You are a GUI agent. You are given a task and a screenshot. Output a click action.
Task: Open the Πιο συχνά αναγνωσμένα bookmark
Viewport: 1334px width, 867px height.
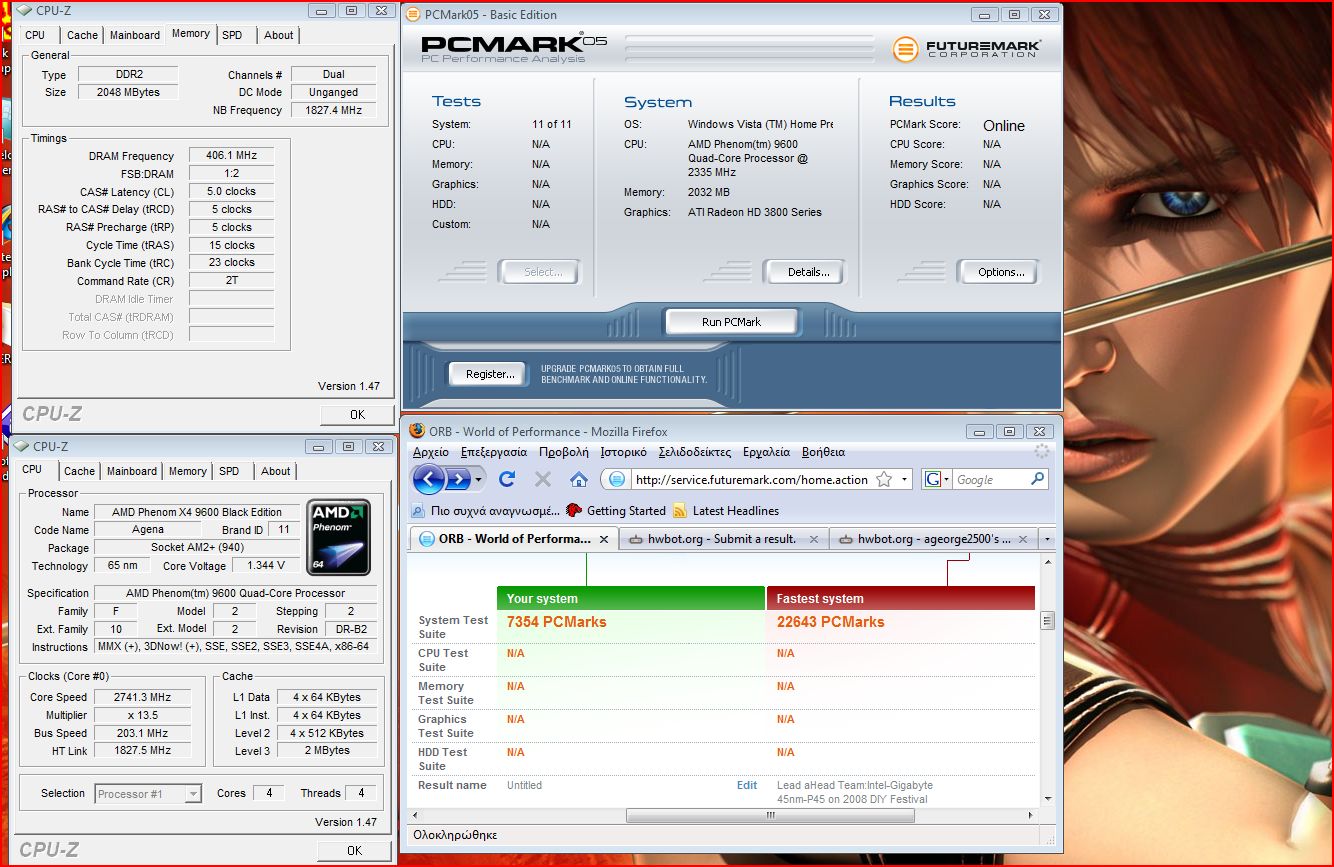(487, 510)
